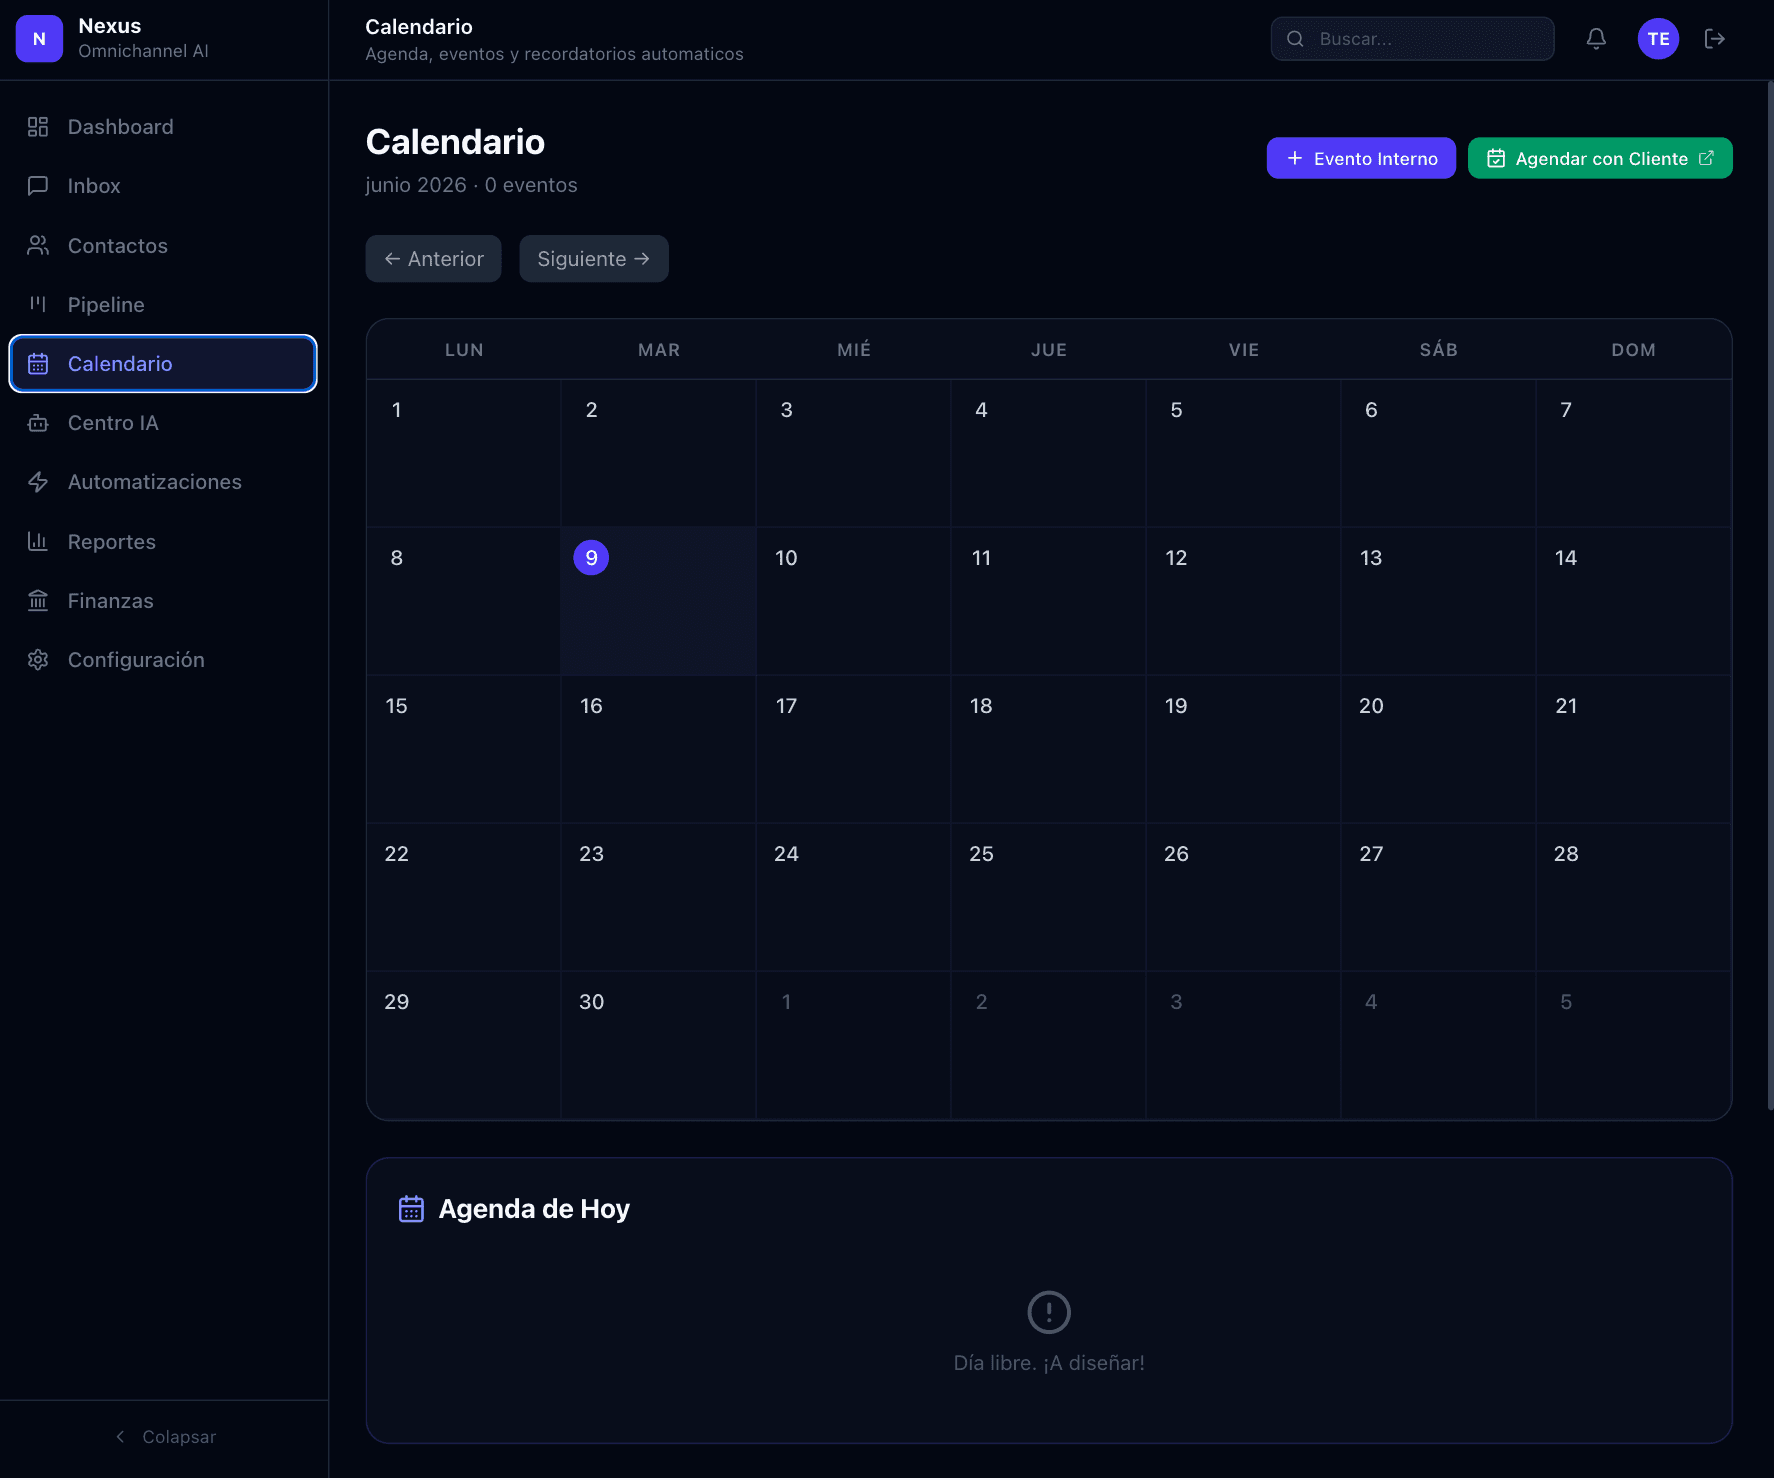Screen dimensions: 1774x1480
Task: Go to previous month with Anterior
Action: (433, 259)
